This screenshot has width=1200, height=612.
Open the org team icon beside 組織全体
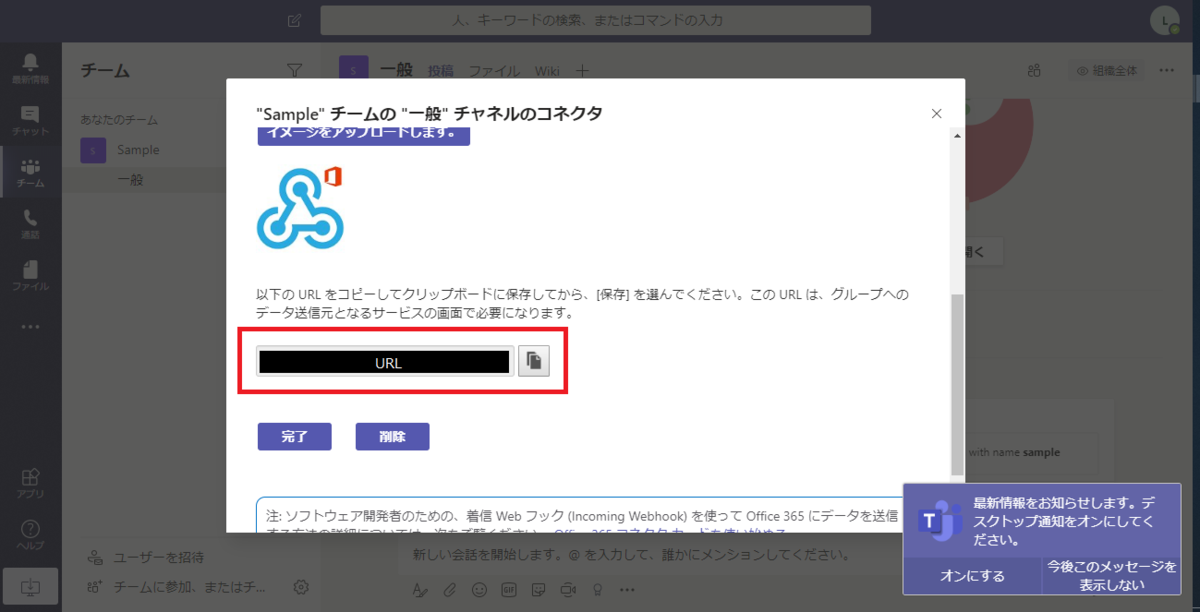[1034, 71]
